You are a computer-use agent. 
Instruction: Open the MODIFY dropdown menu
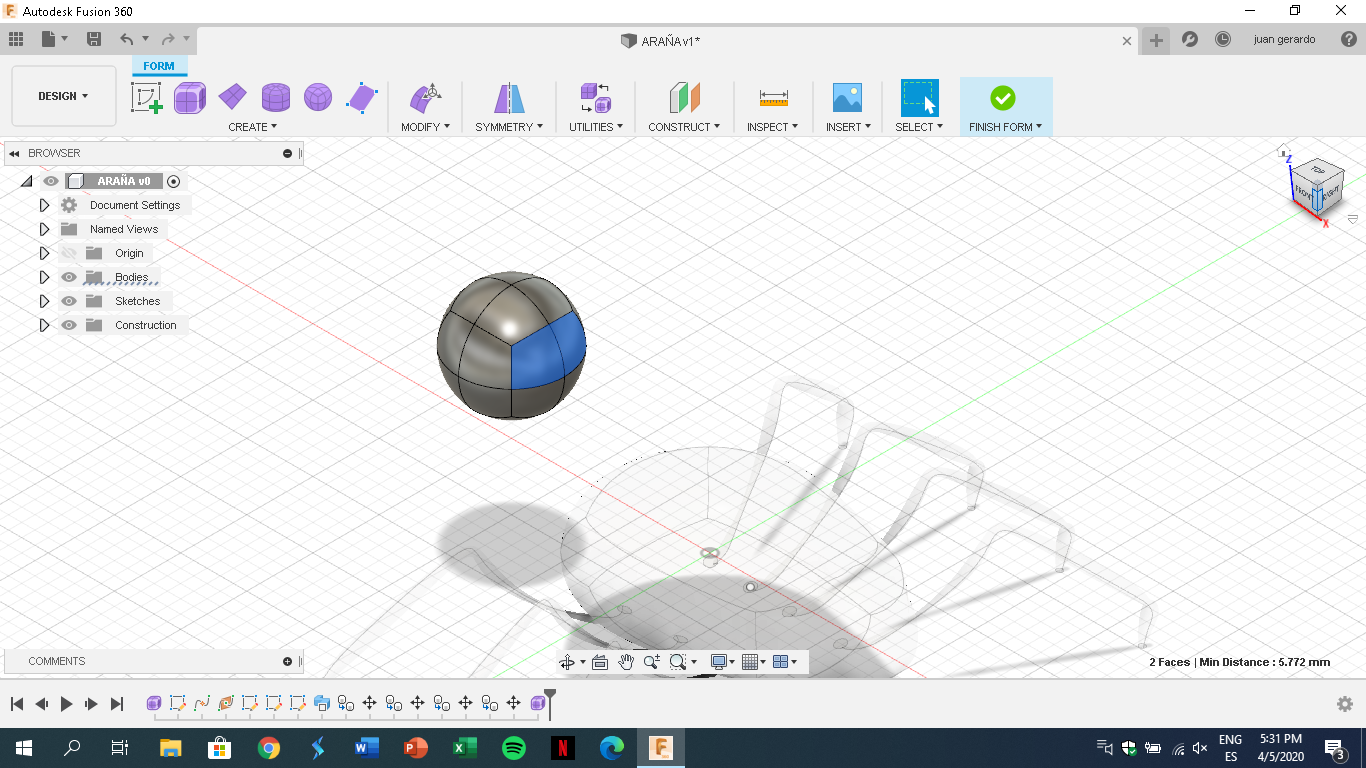(x=425, y=126)
